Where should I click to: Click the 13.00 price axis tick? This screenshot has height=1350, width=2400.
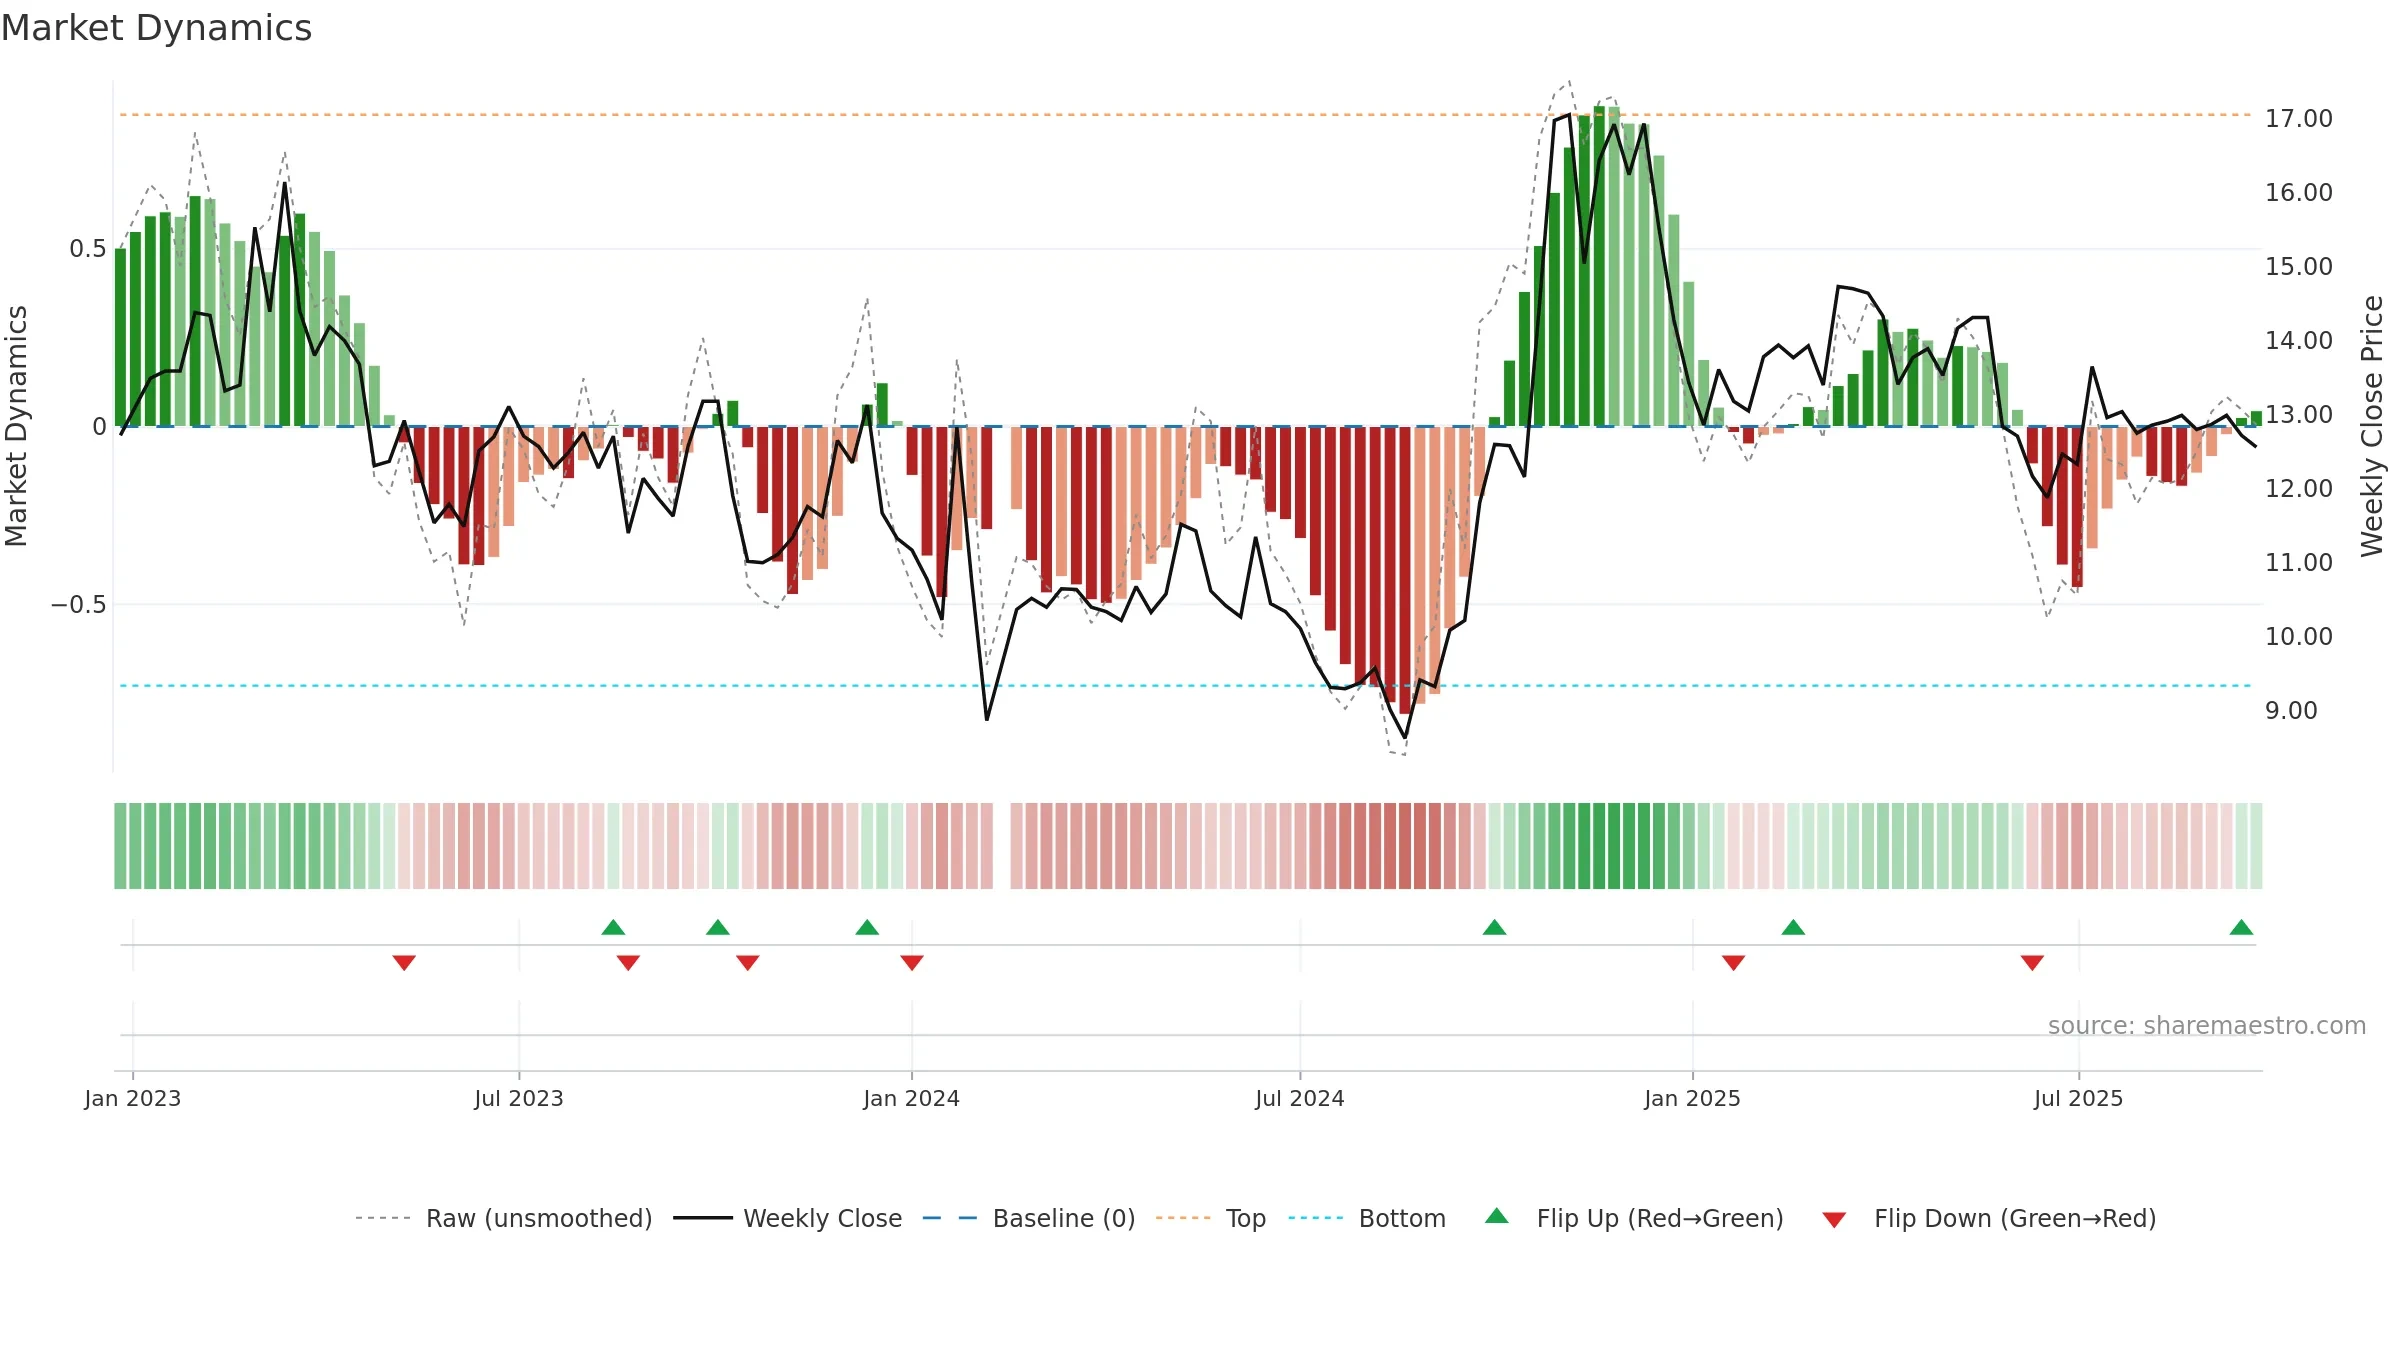coord(2299,414)
